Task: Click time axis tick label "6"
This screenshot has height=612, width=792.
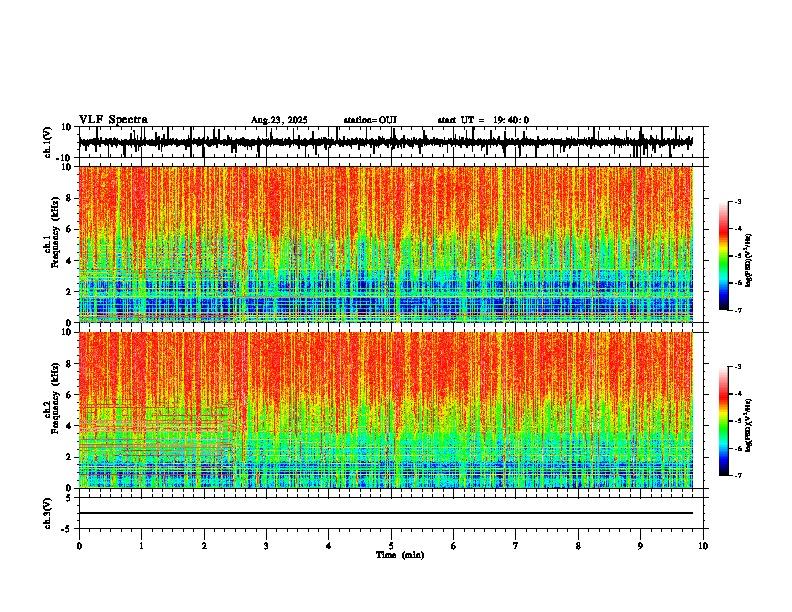Action: (x=453, y=546)
